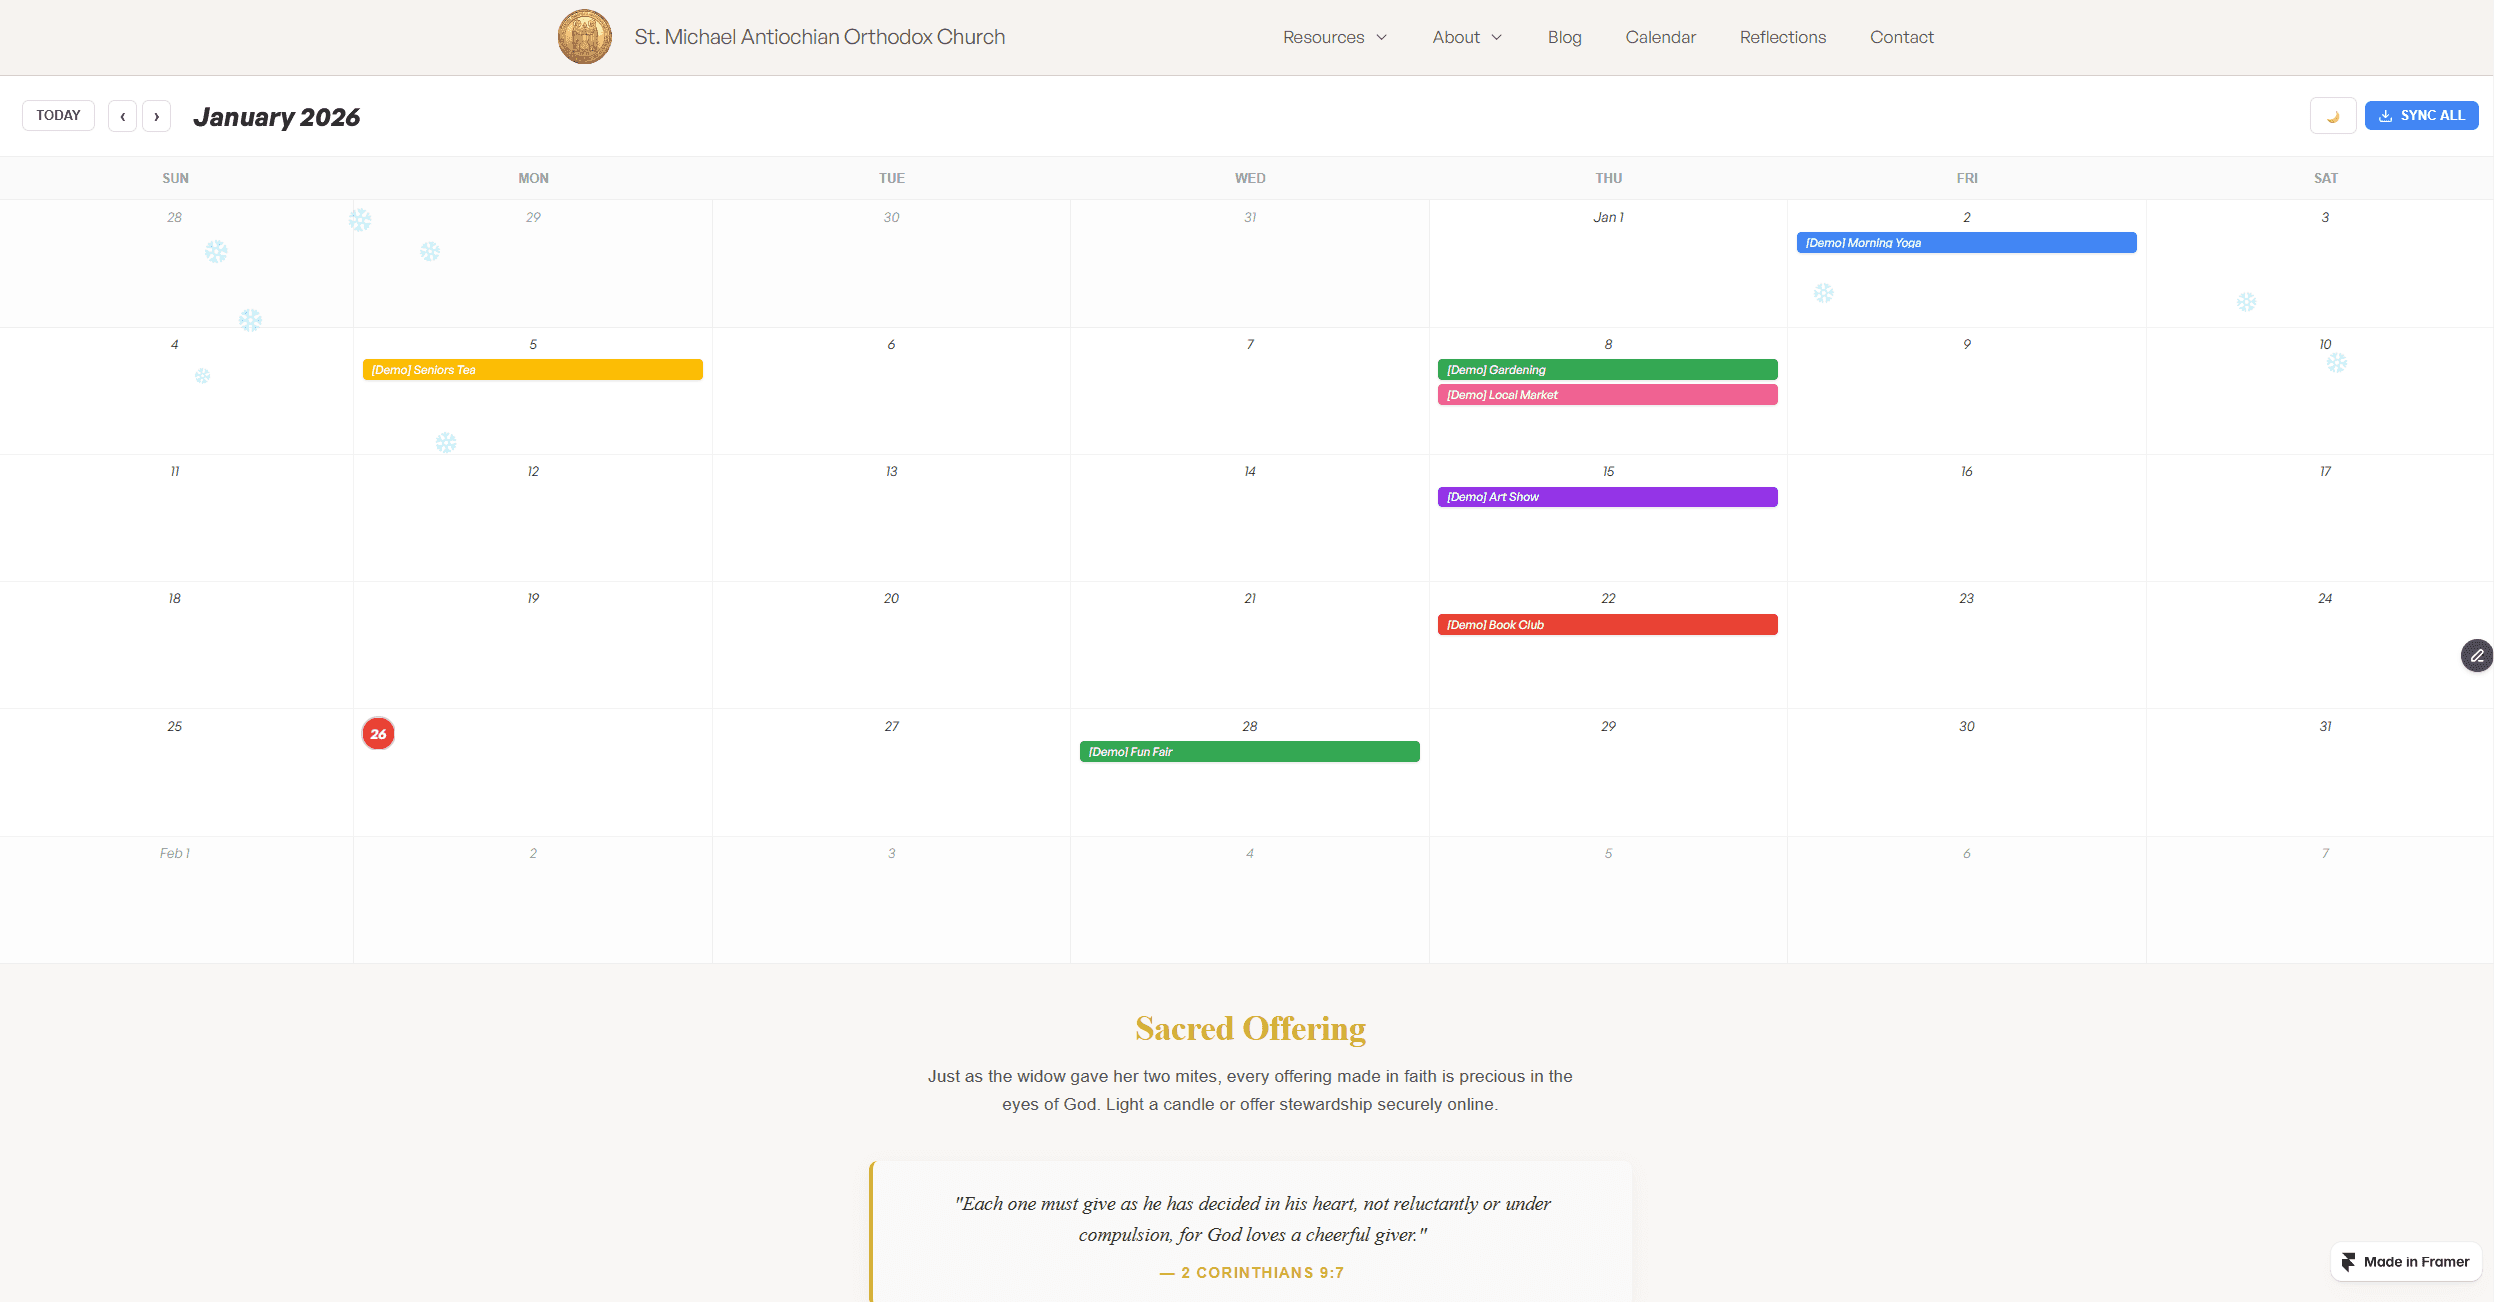Expand the About dropdown menu
Image resolution: width=2494 pixels, height=1302 pixels.
(1466, 37)
